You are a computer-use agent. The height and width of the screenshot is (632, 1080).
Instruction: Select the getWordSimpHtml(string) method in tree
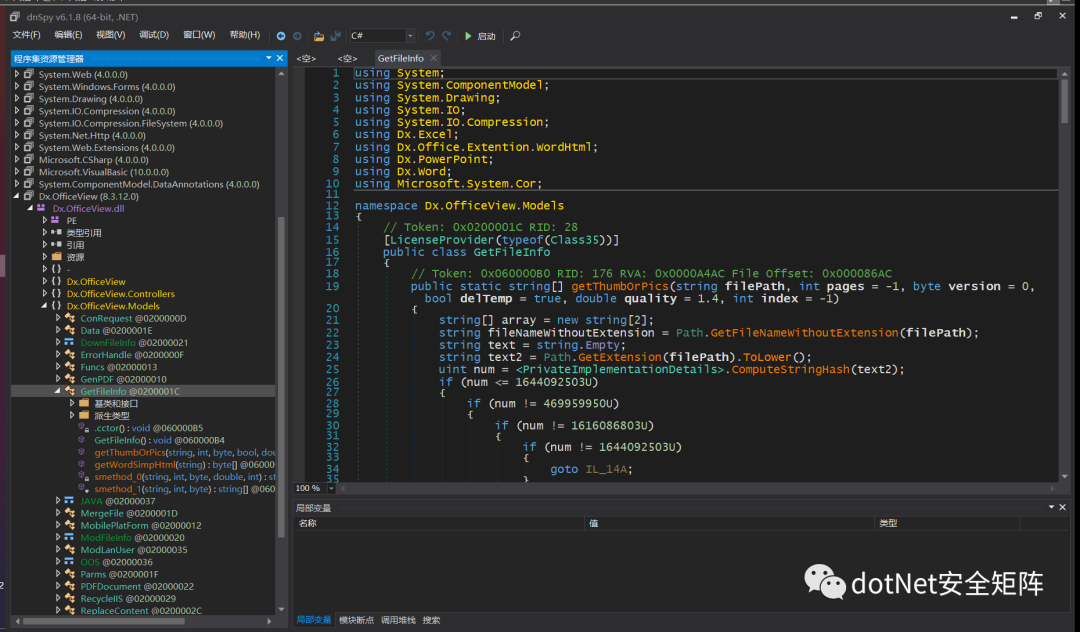click(x=185, y=465)
